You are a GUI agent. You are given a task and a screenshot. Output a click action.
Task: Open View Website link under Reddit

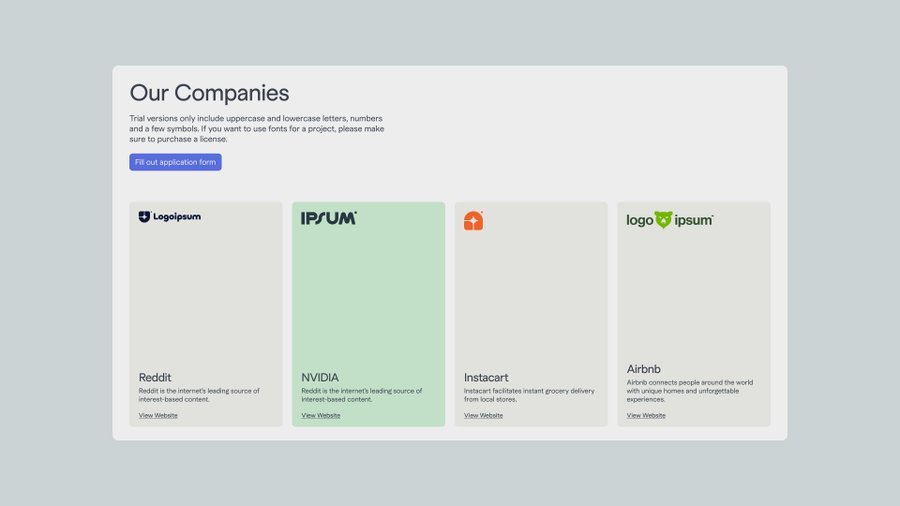click(158, 415)
